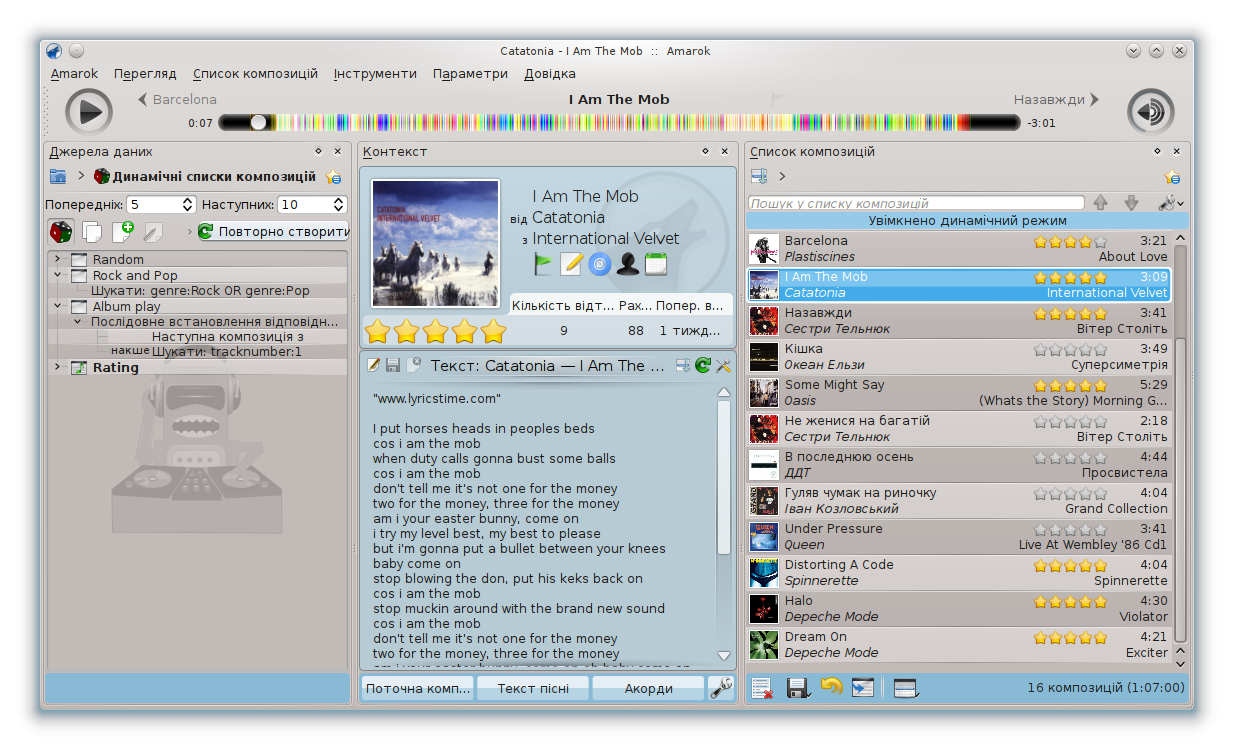Viewport: 1234px width, 750px height.
Task: Expand the Random playlist node
Action: (57, 259)
